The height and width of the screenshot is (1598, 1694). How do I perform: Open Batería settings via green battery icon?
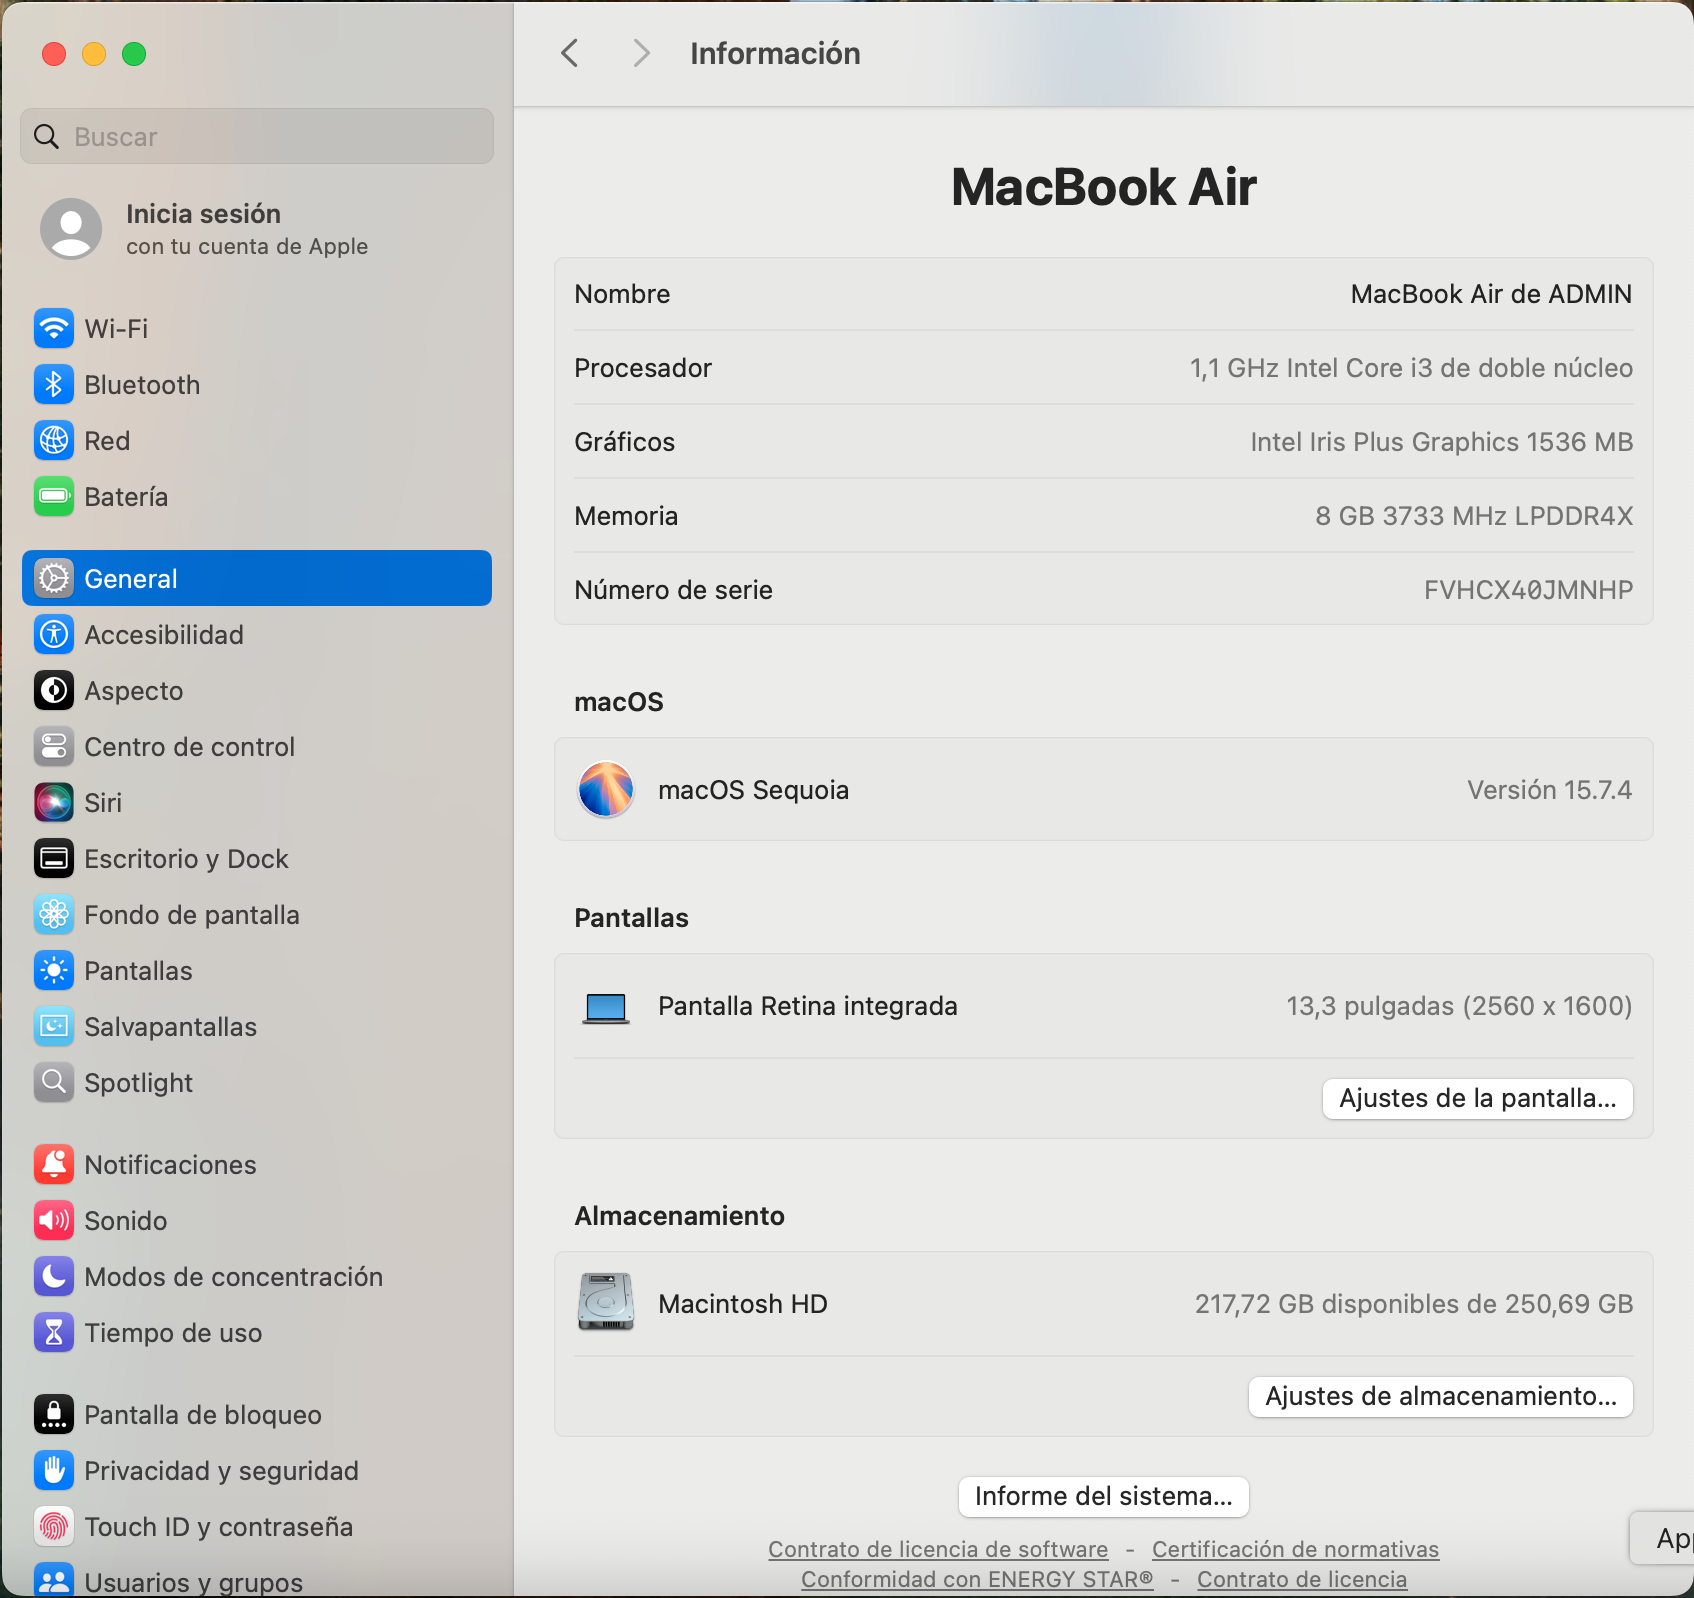[54, 497]
